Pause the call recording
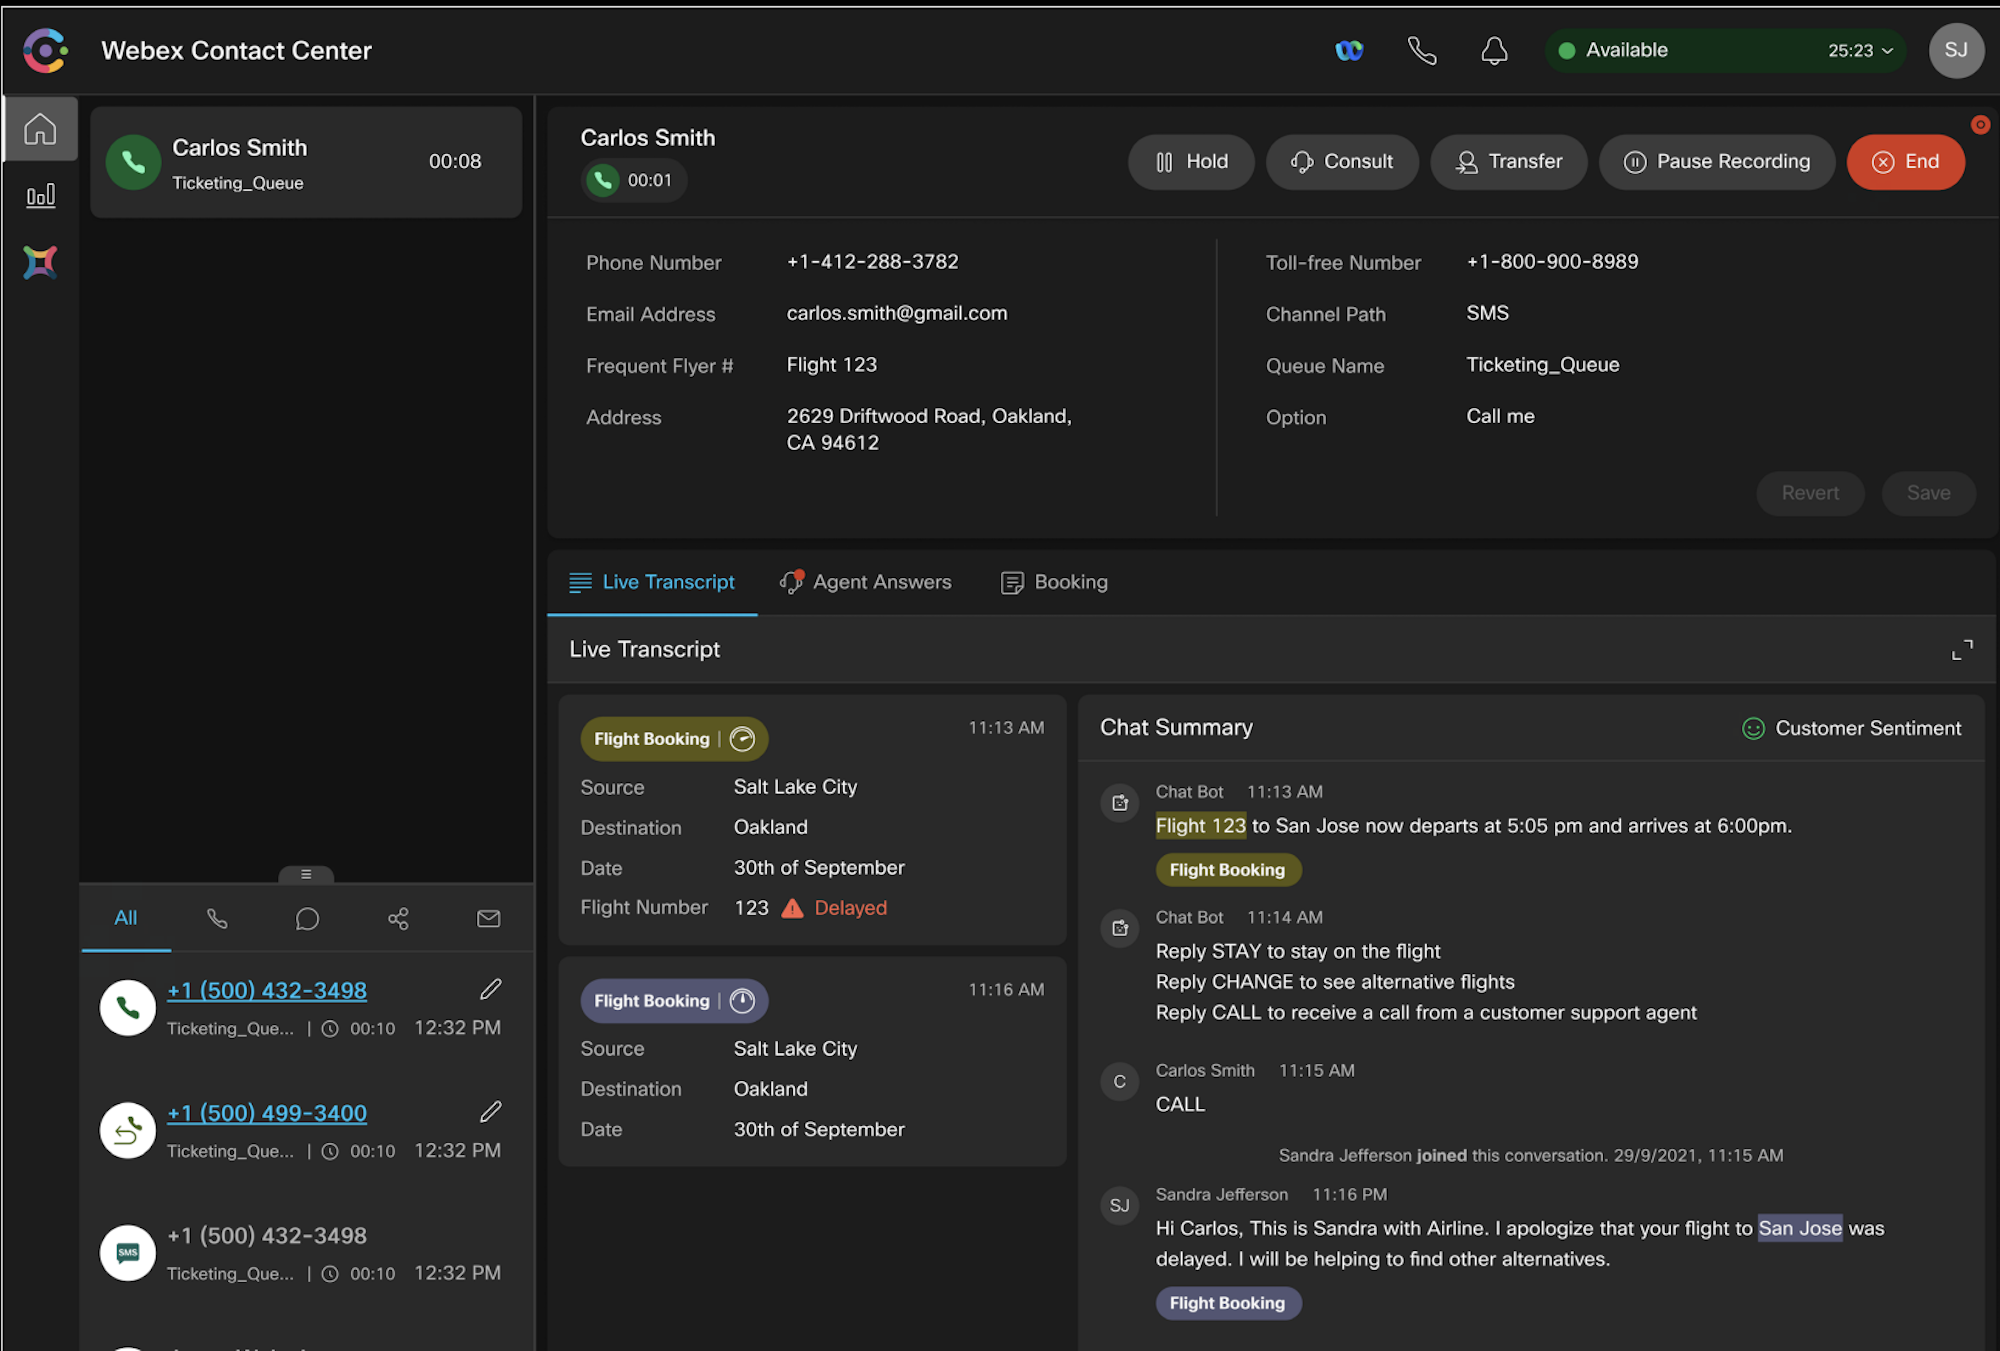Screen dimensions: 2000x1351 coord(1716,162)
